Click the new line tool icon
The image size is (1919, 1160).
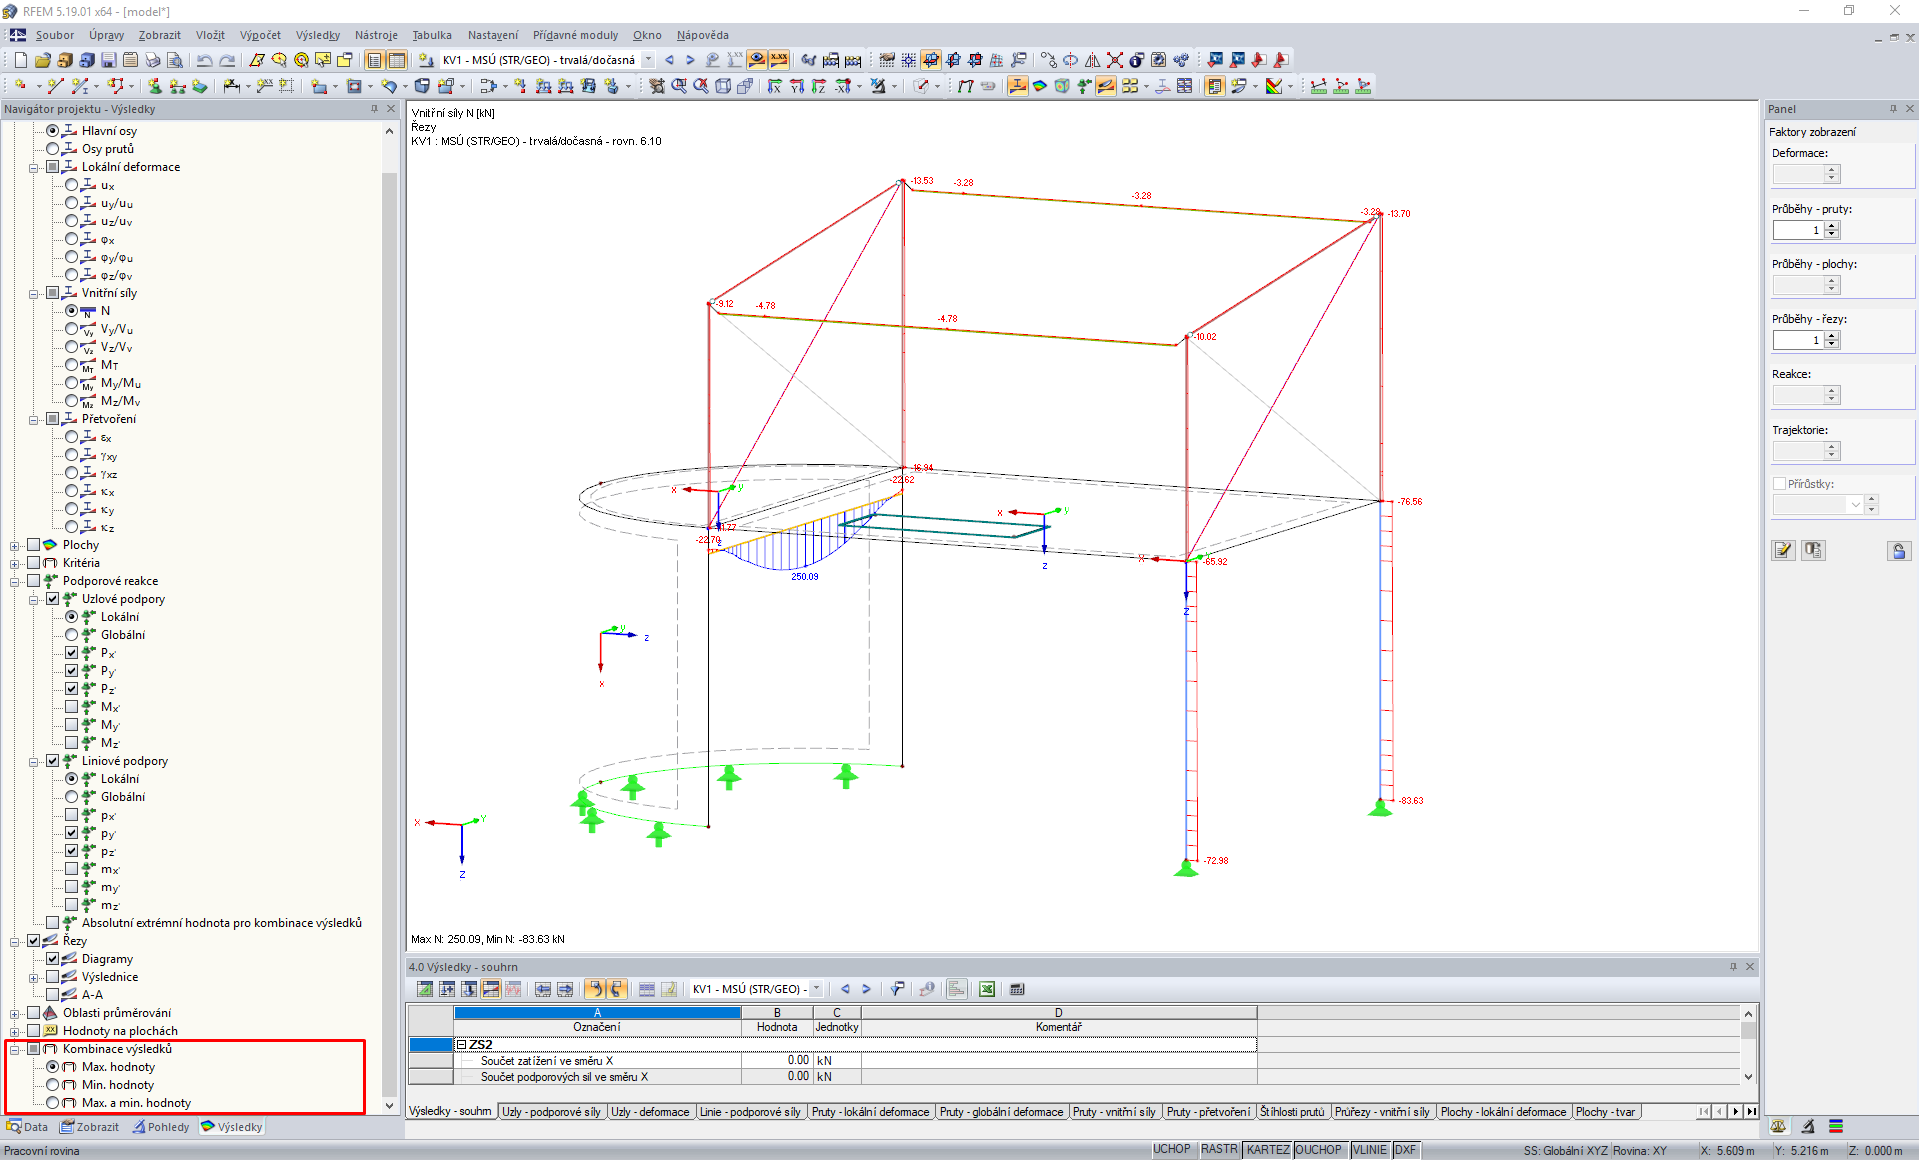click(x=56, y=86)
